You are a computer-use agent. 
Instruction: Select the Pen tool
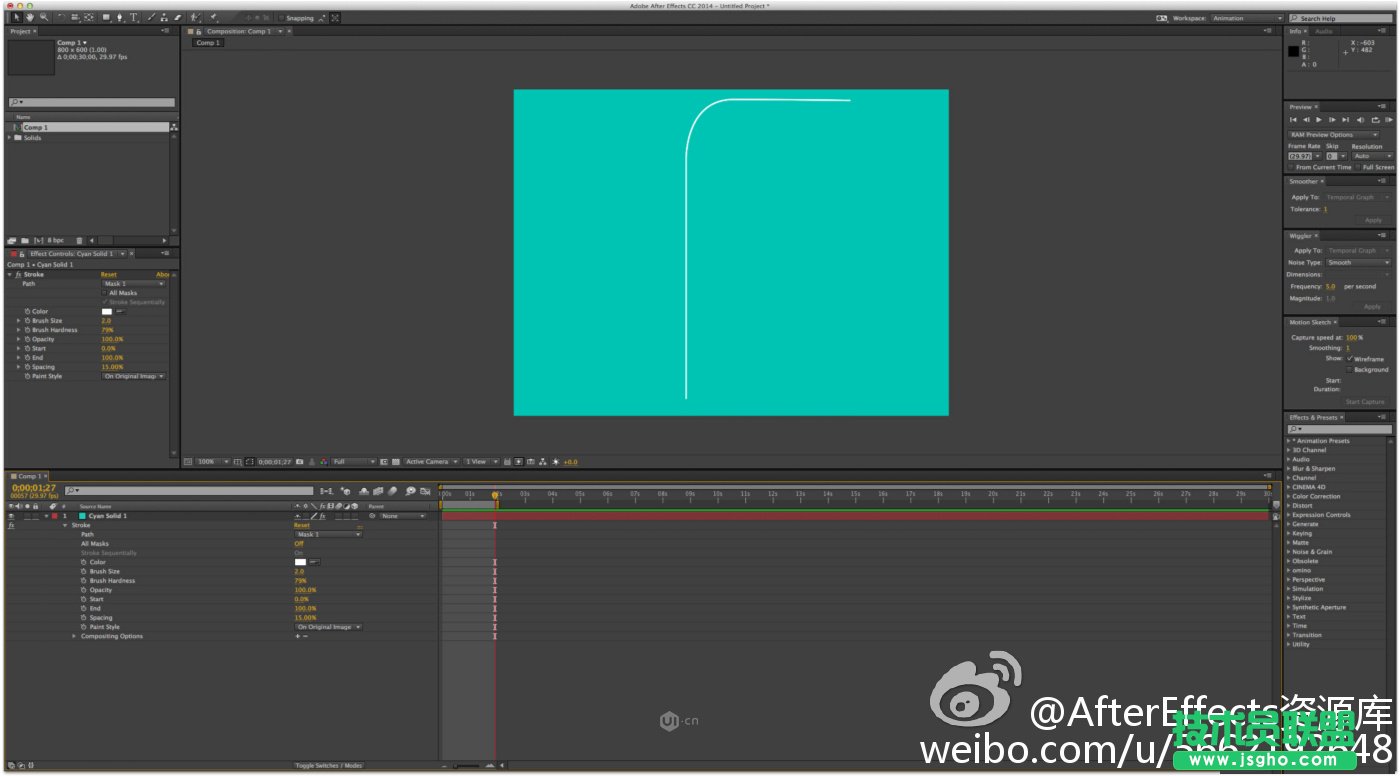(120, 17)
